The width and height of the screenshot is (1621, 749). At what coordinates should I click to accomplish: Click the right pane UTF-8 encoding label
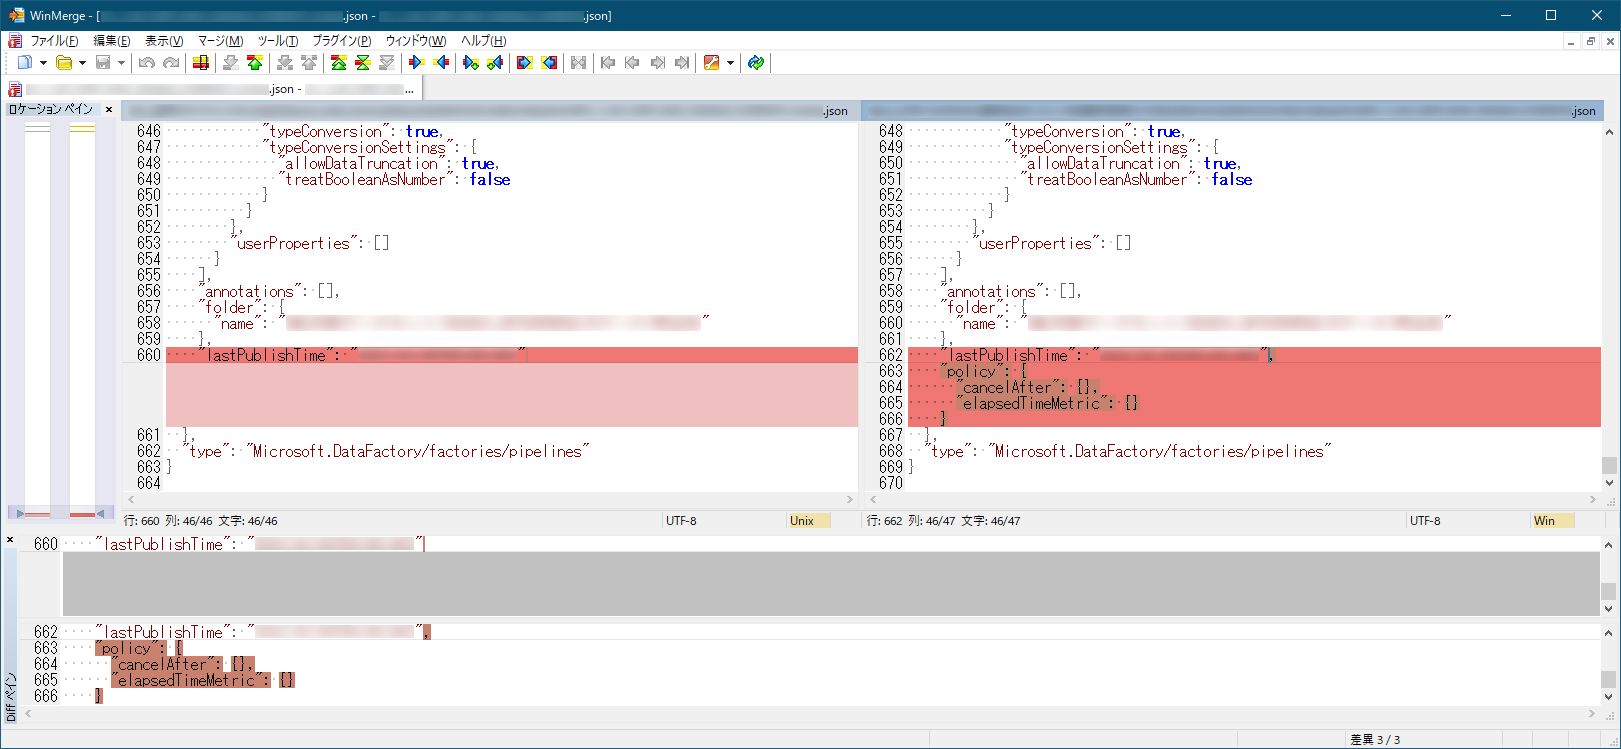(1425, 521)
